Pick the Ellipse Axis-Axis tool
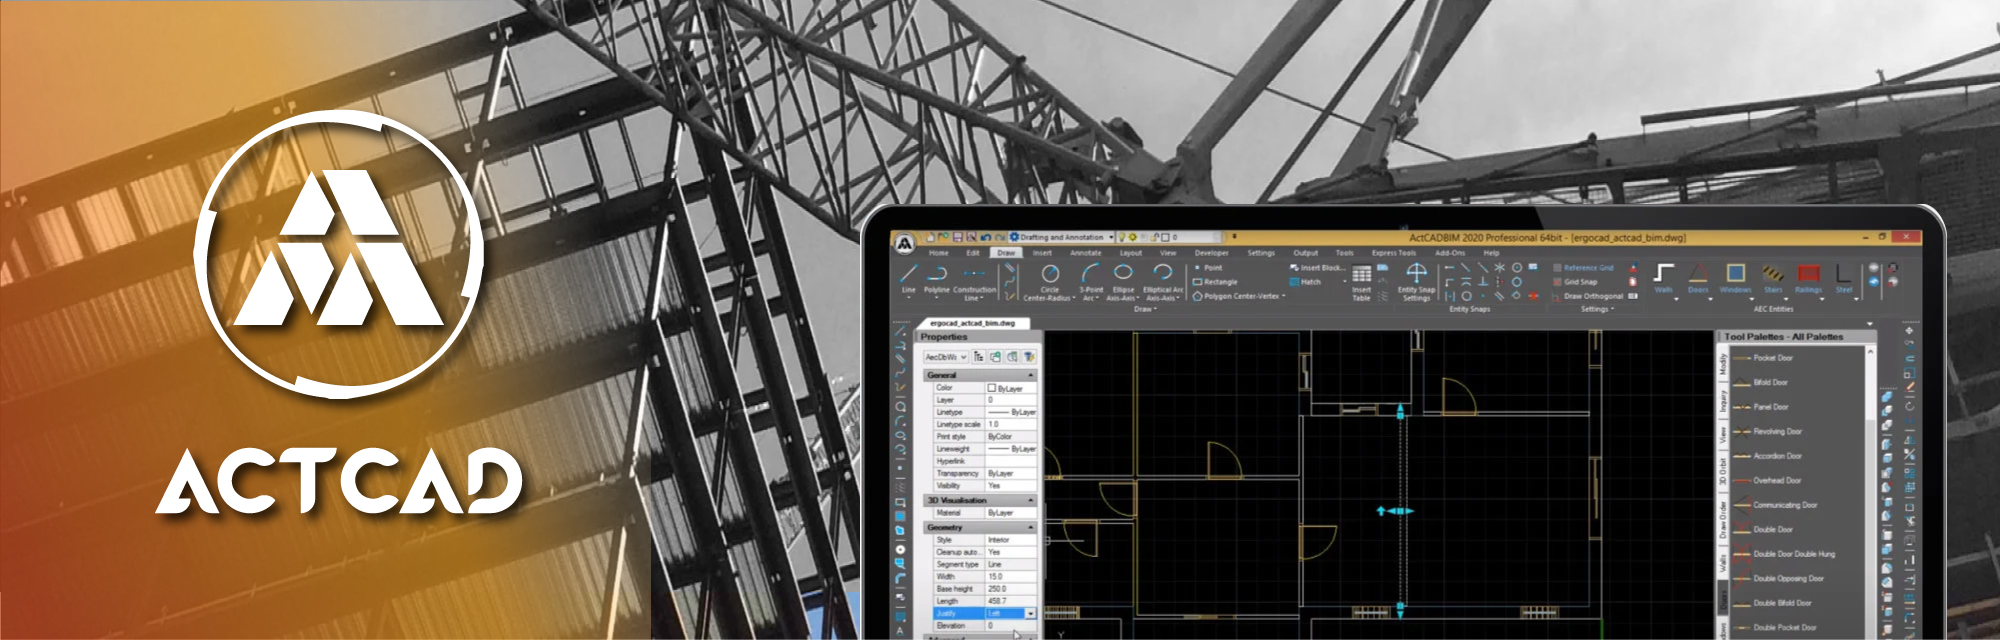 coord(1123,275)
